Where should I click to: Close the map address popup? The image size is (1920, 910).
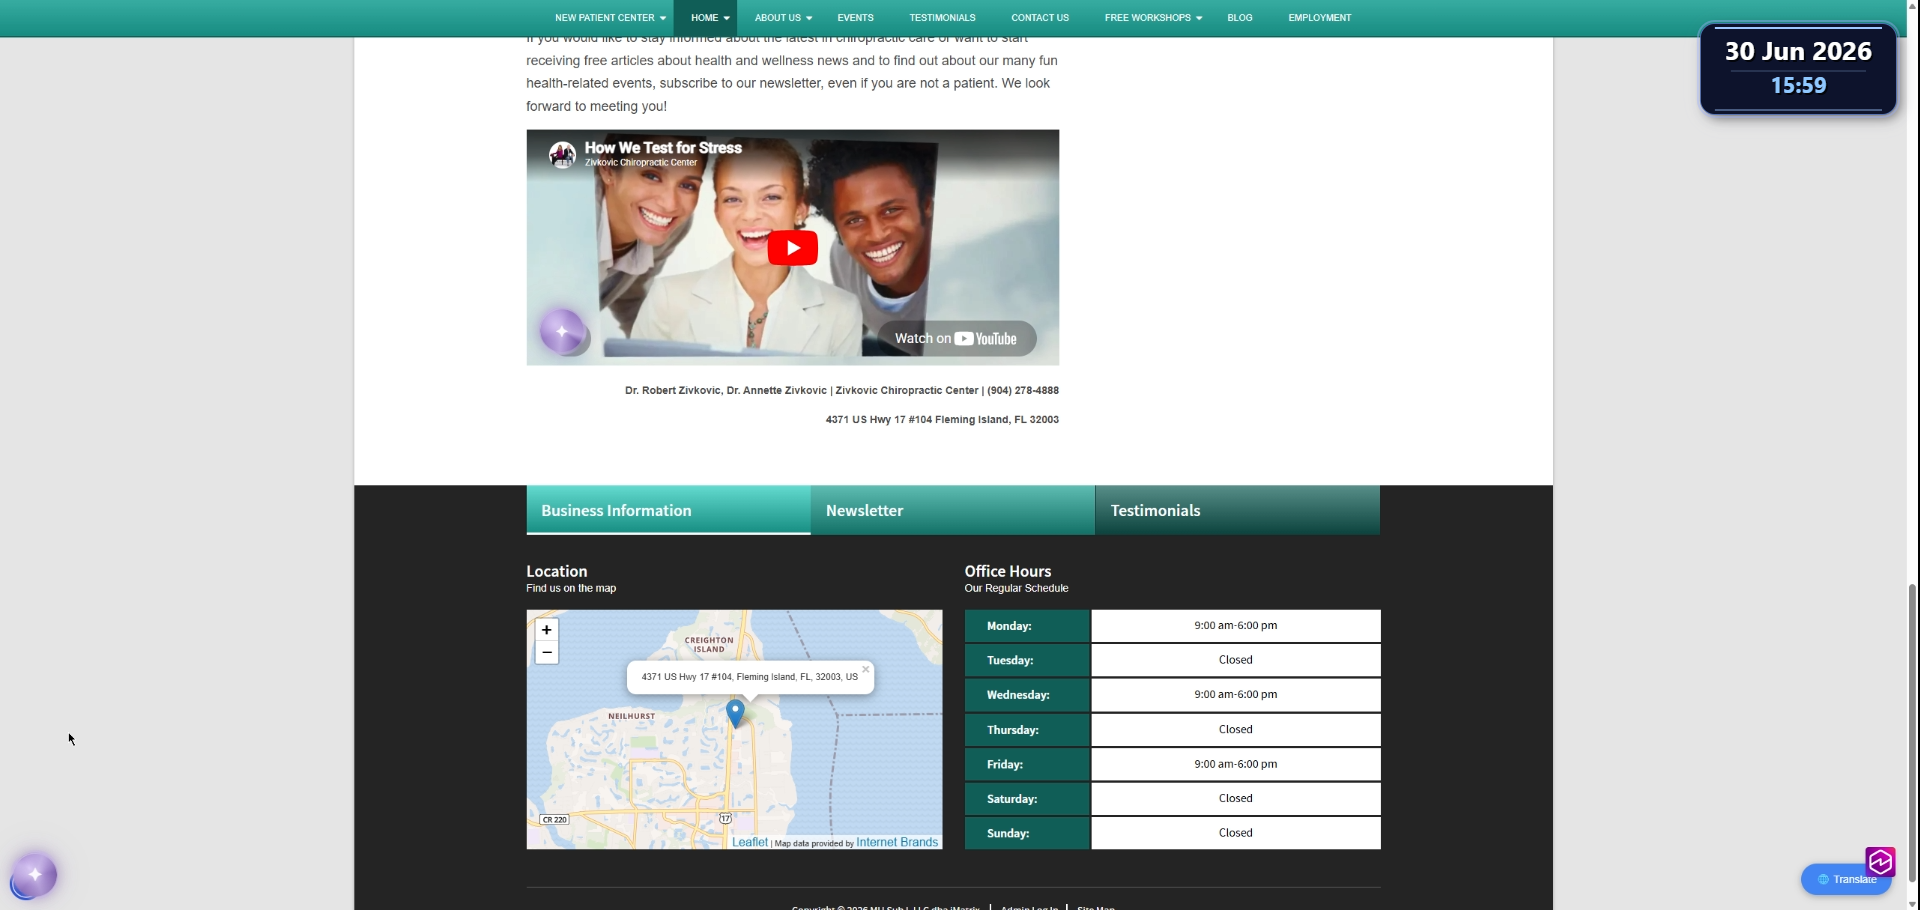tap(865, 670)
